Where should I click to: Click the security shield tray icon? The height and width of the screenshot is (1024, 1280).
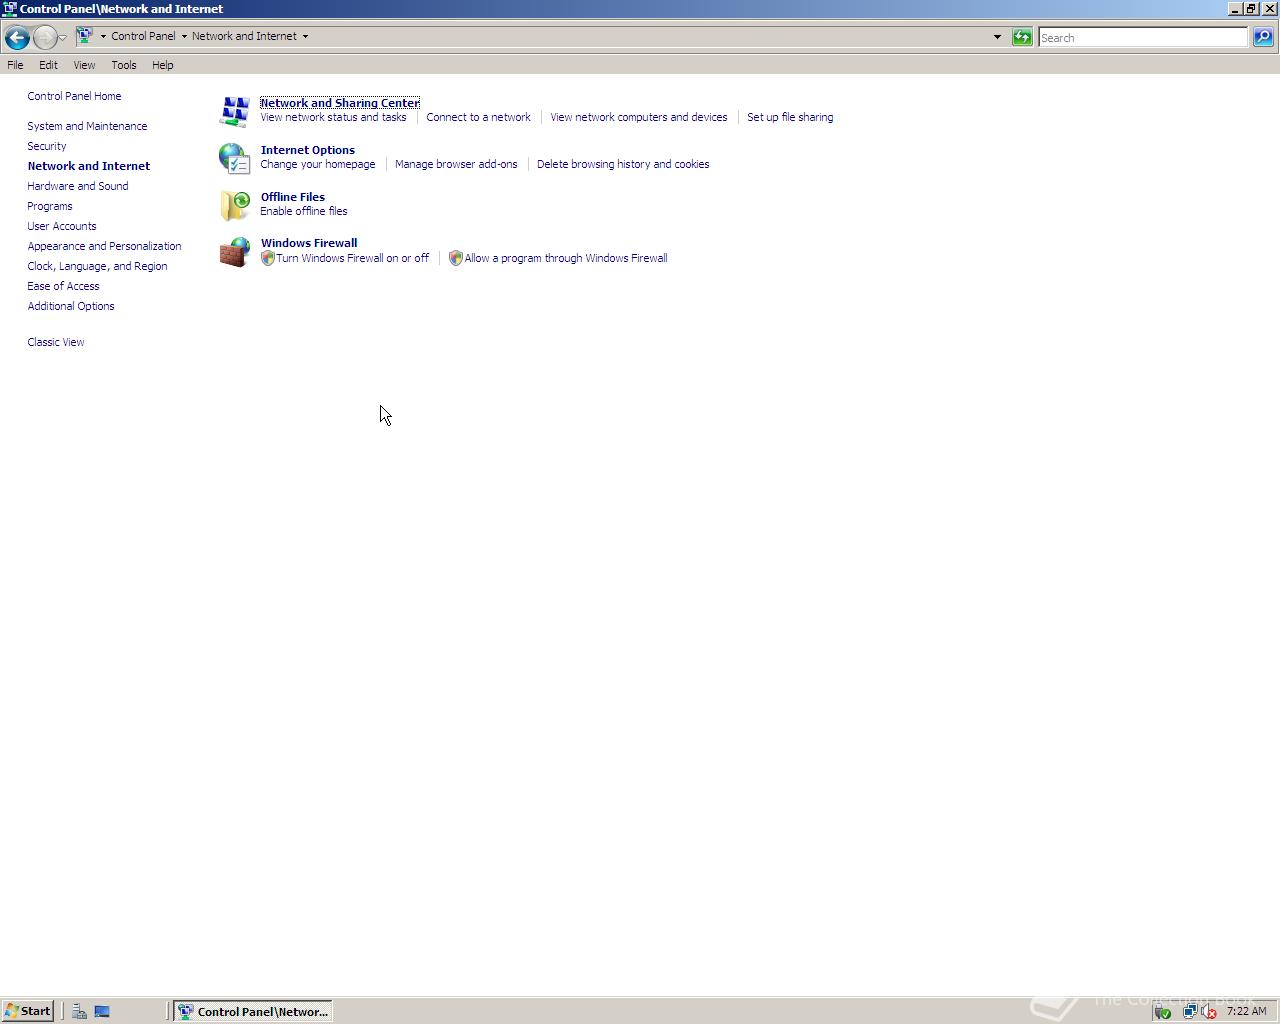coord(1162,1011)
